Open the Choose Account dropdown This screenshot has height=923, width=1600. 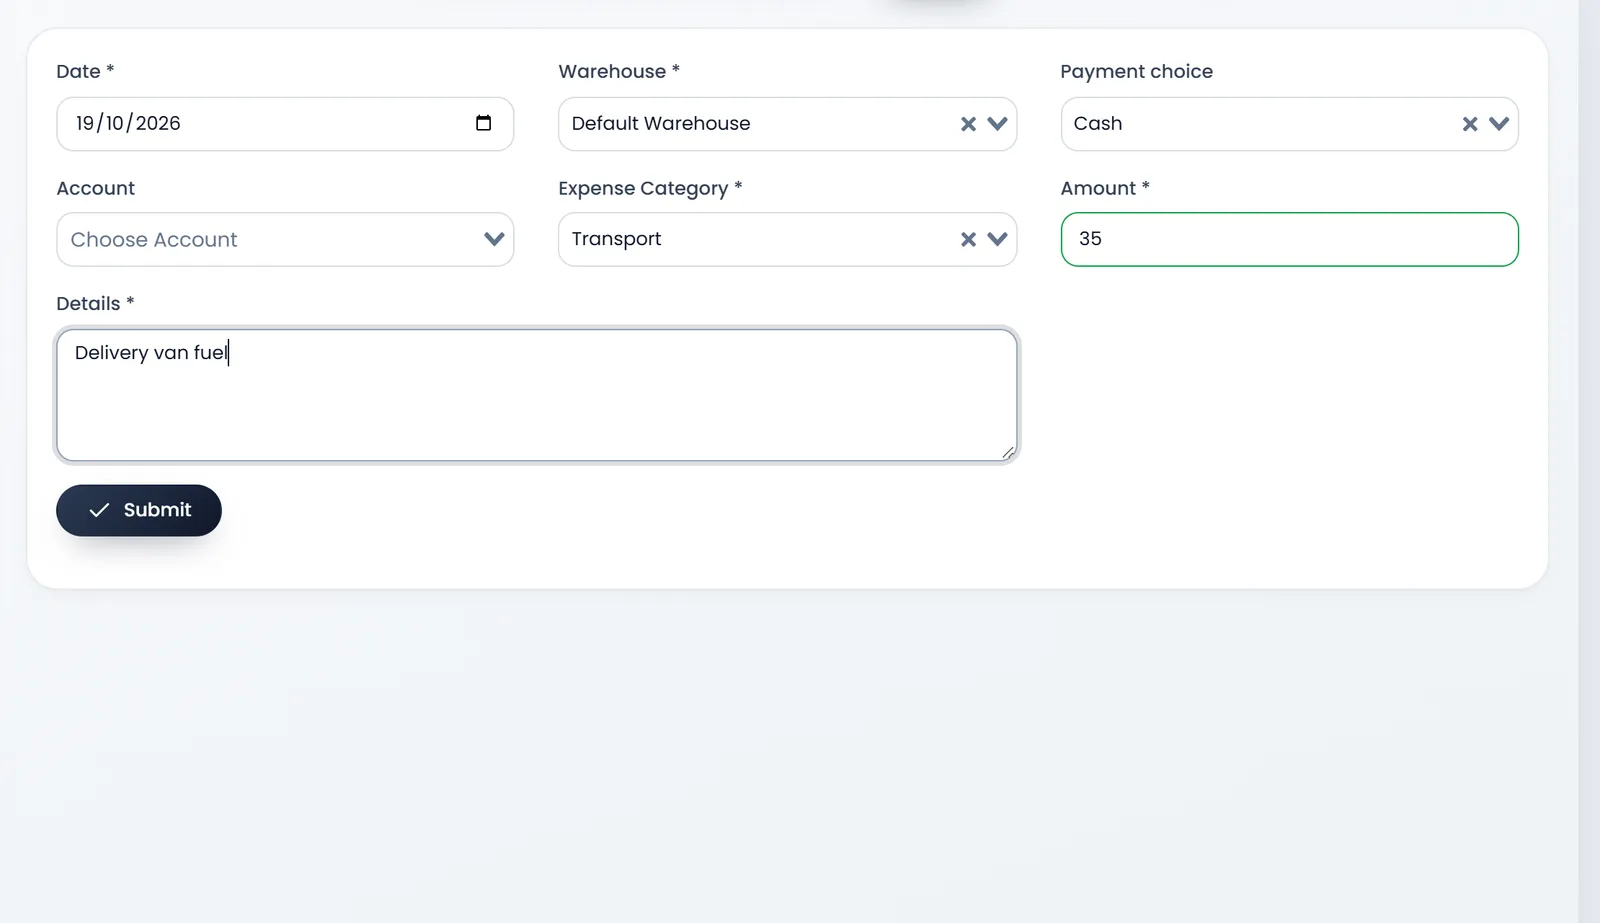click(x=285, y=239)
